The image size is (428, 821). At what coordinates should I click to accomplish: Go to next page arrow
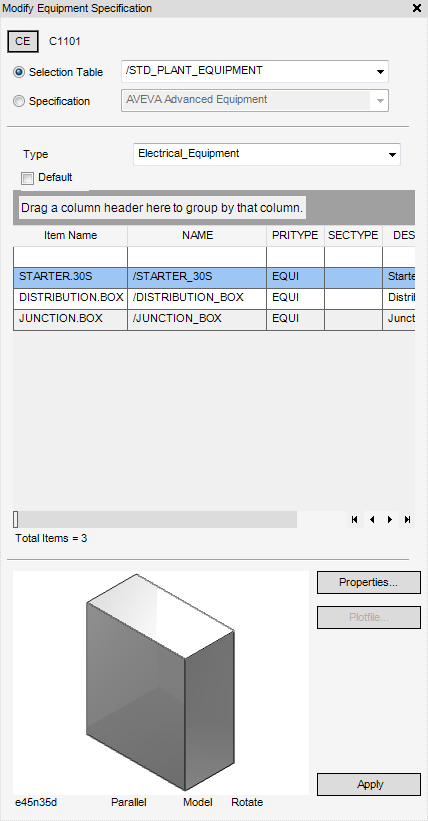pyautogui.click(x=390, y=519)
